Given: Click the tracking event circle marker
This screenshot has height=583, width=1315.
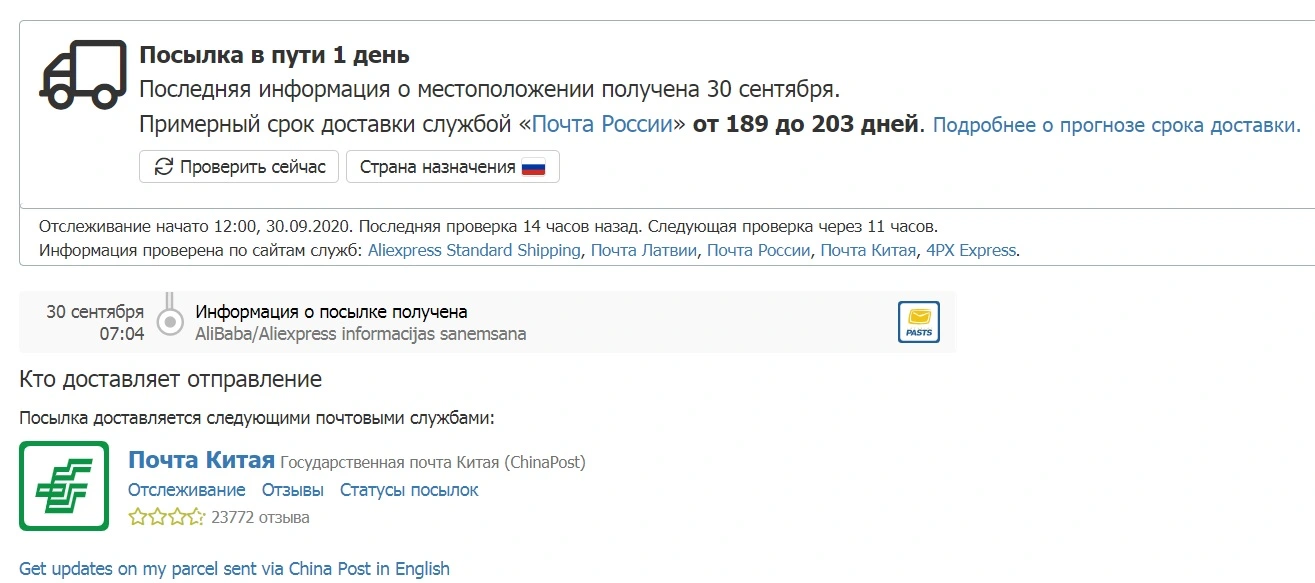Looking at the screenshot, I should pyautogui.click(x=171, y=321).
